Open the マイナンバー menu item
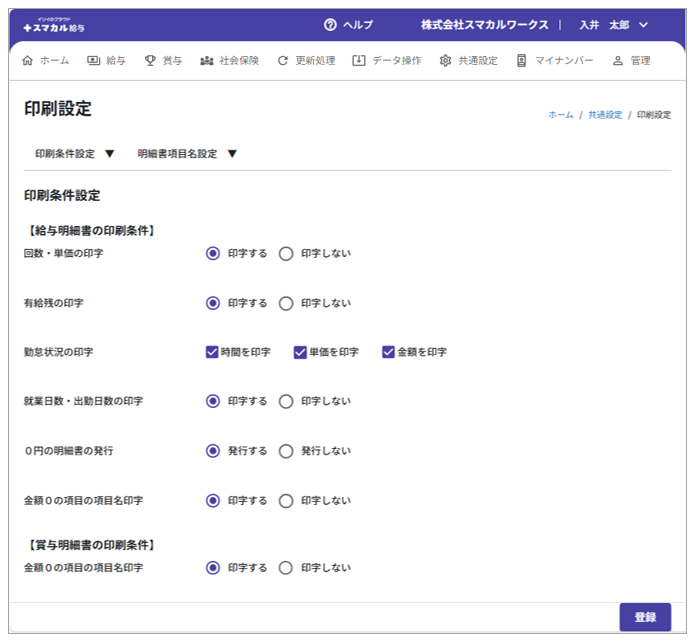The width and height of the screenshot is (695, 643). point(555,61)
